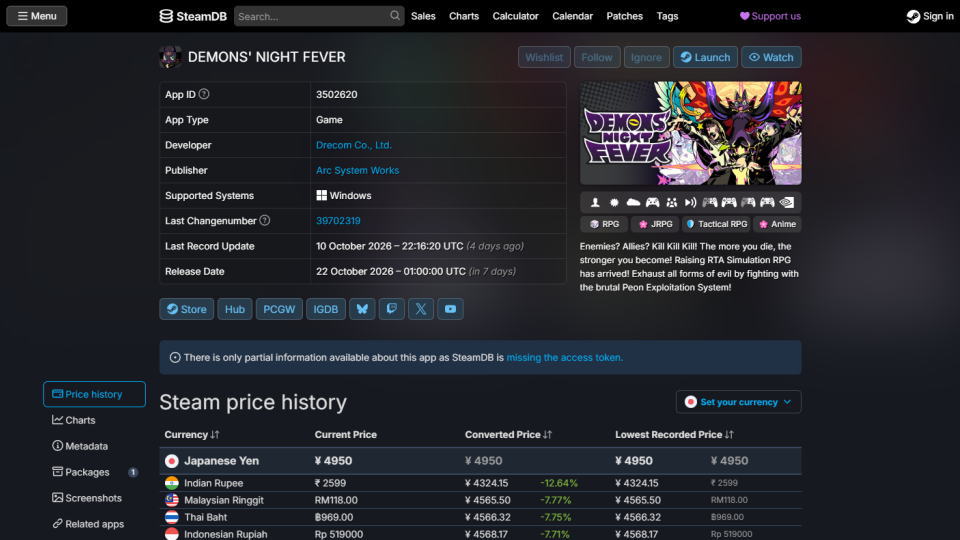This screenshot has height=540, width=960.
Task: Click the remote play feature icon
Action: point(691,202)
